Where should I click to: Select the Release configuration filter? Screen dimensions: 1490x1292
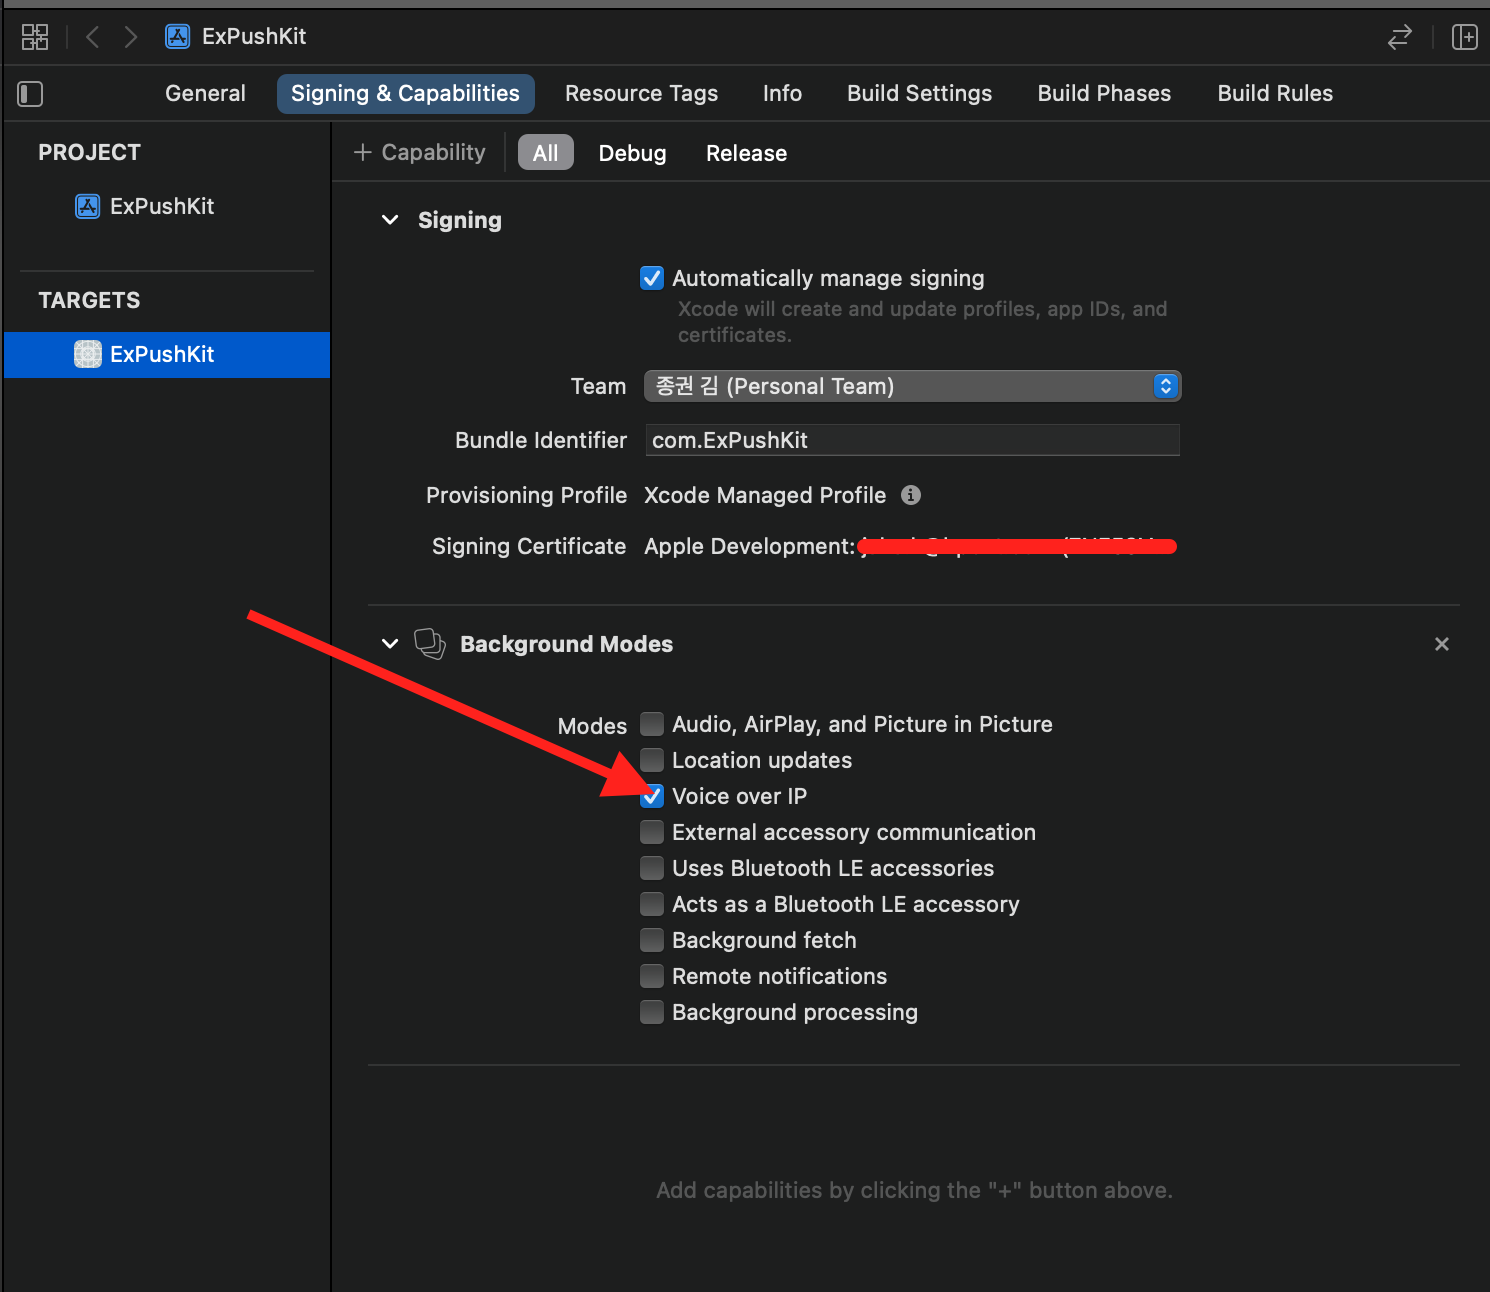pos(746,153)
